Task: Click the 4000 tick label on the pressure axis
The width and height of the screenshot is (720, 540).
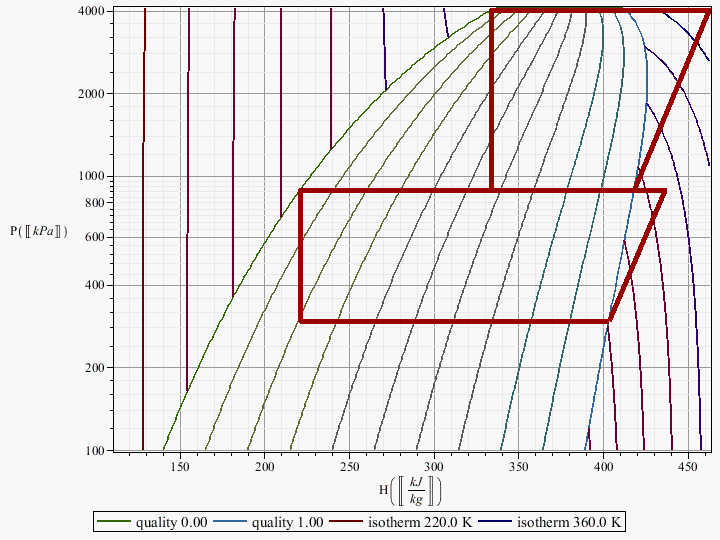Action: (92, 12)
